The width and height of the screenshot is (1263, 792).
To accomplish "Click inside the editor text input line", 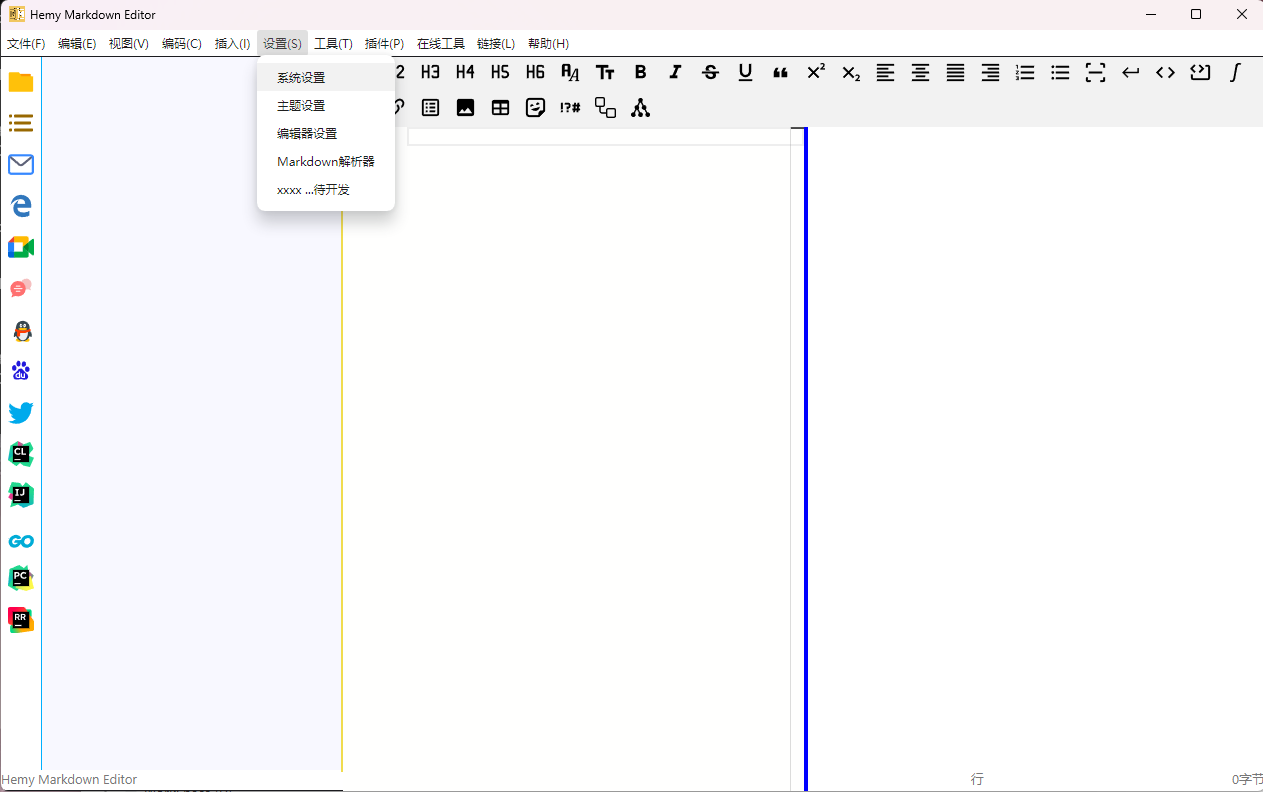I will point(600,137).
